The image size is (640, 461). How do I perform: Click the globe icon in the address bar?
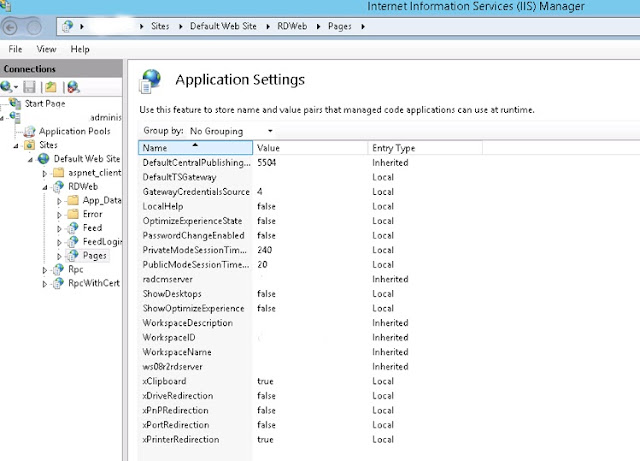(67, 27)
